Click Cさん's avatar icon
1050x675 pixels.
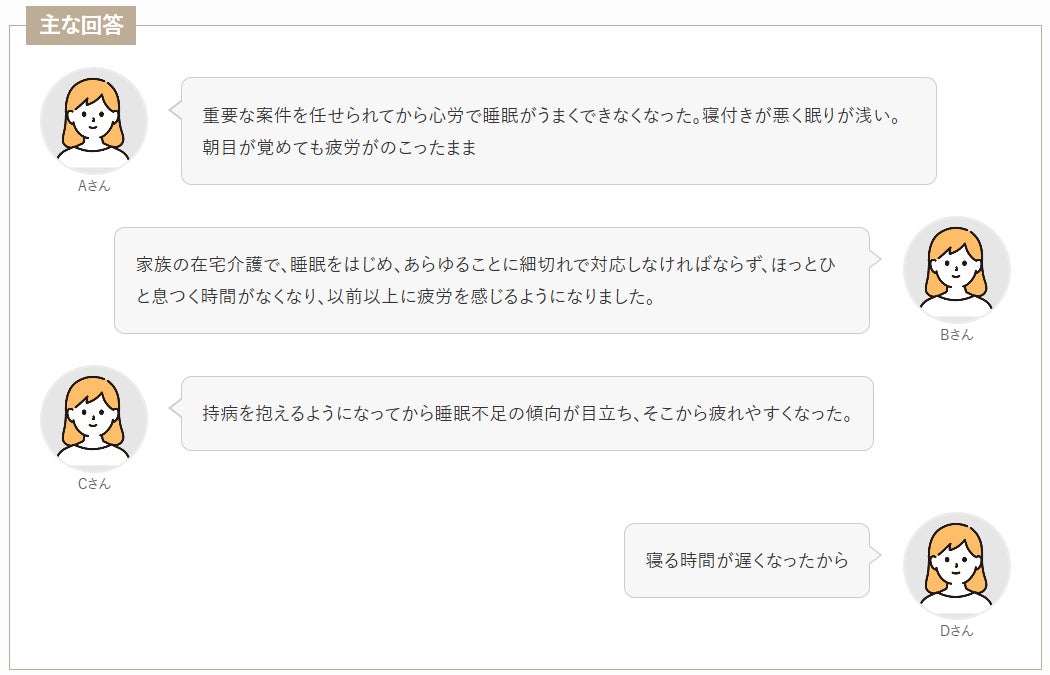coord(94,419)
